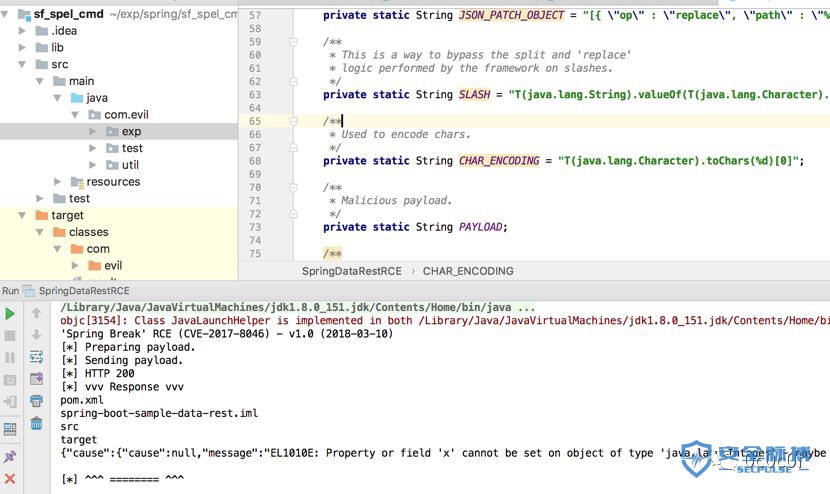Click the Exit icon in the Run toolbar
The image size is (830, 494).
tap(10, 401)
